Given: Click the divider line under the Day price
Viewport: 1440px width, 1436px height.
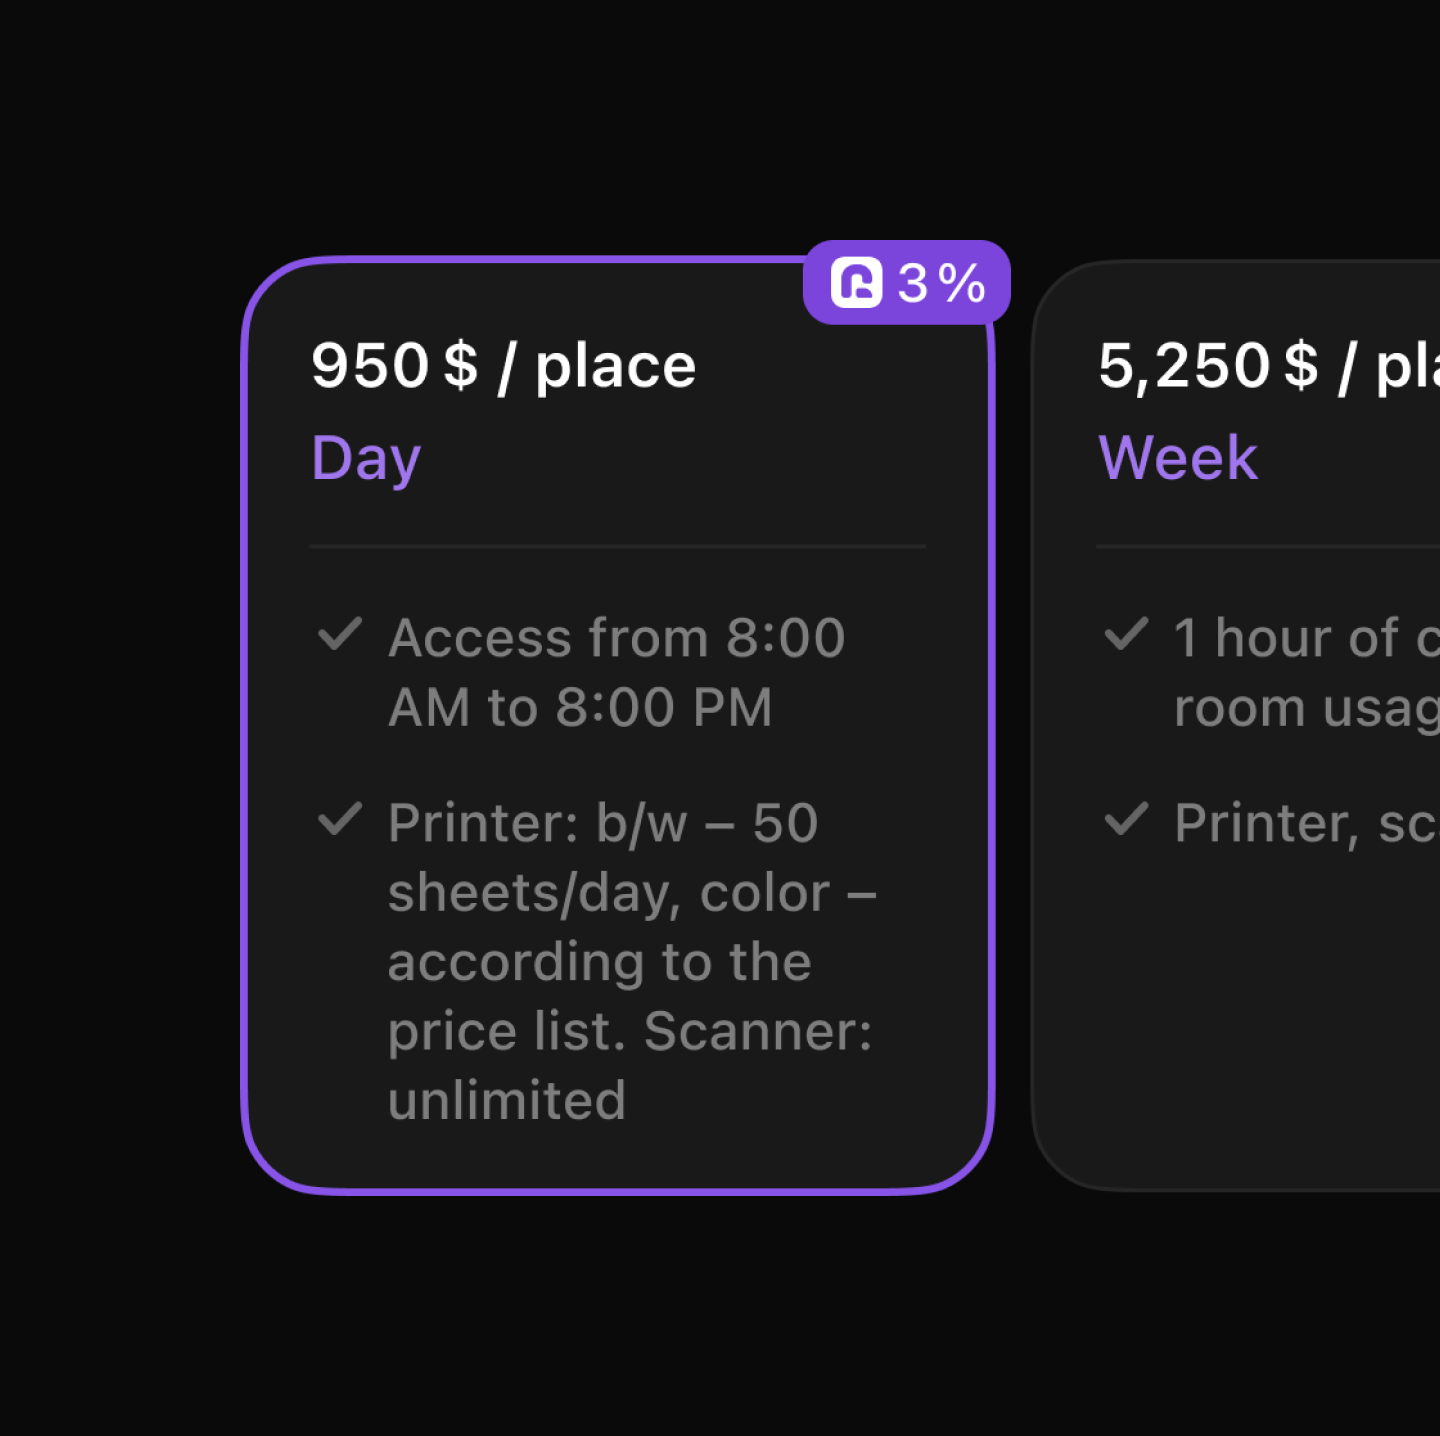Looking at the screenshot, I should click(617, 546).
